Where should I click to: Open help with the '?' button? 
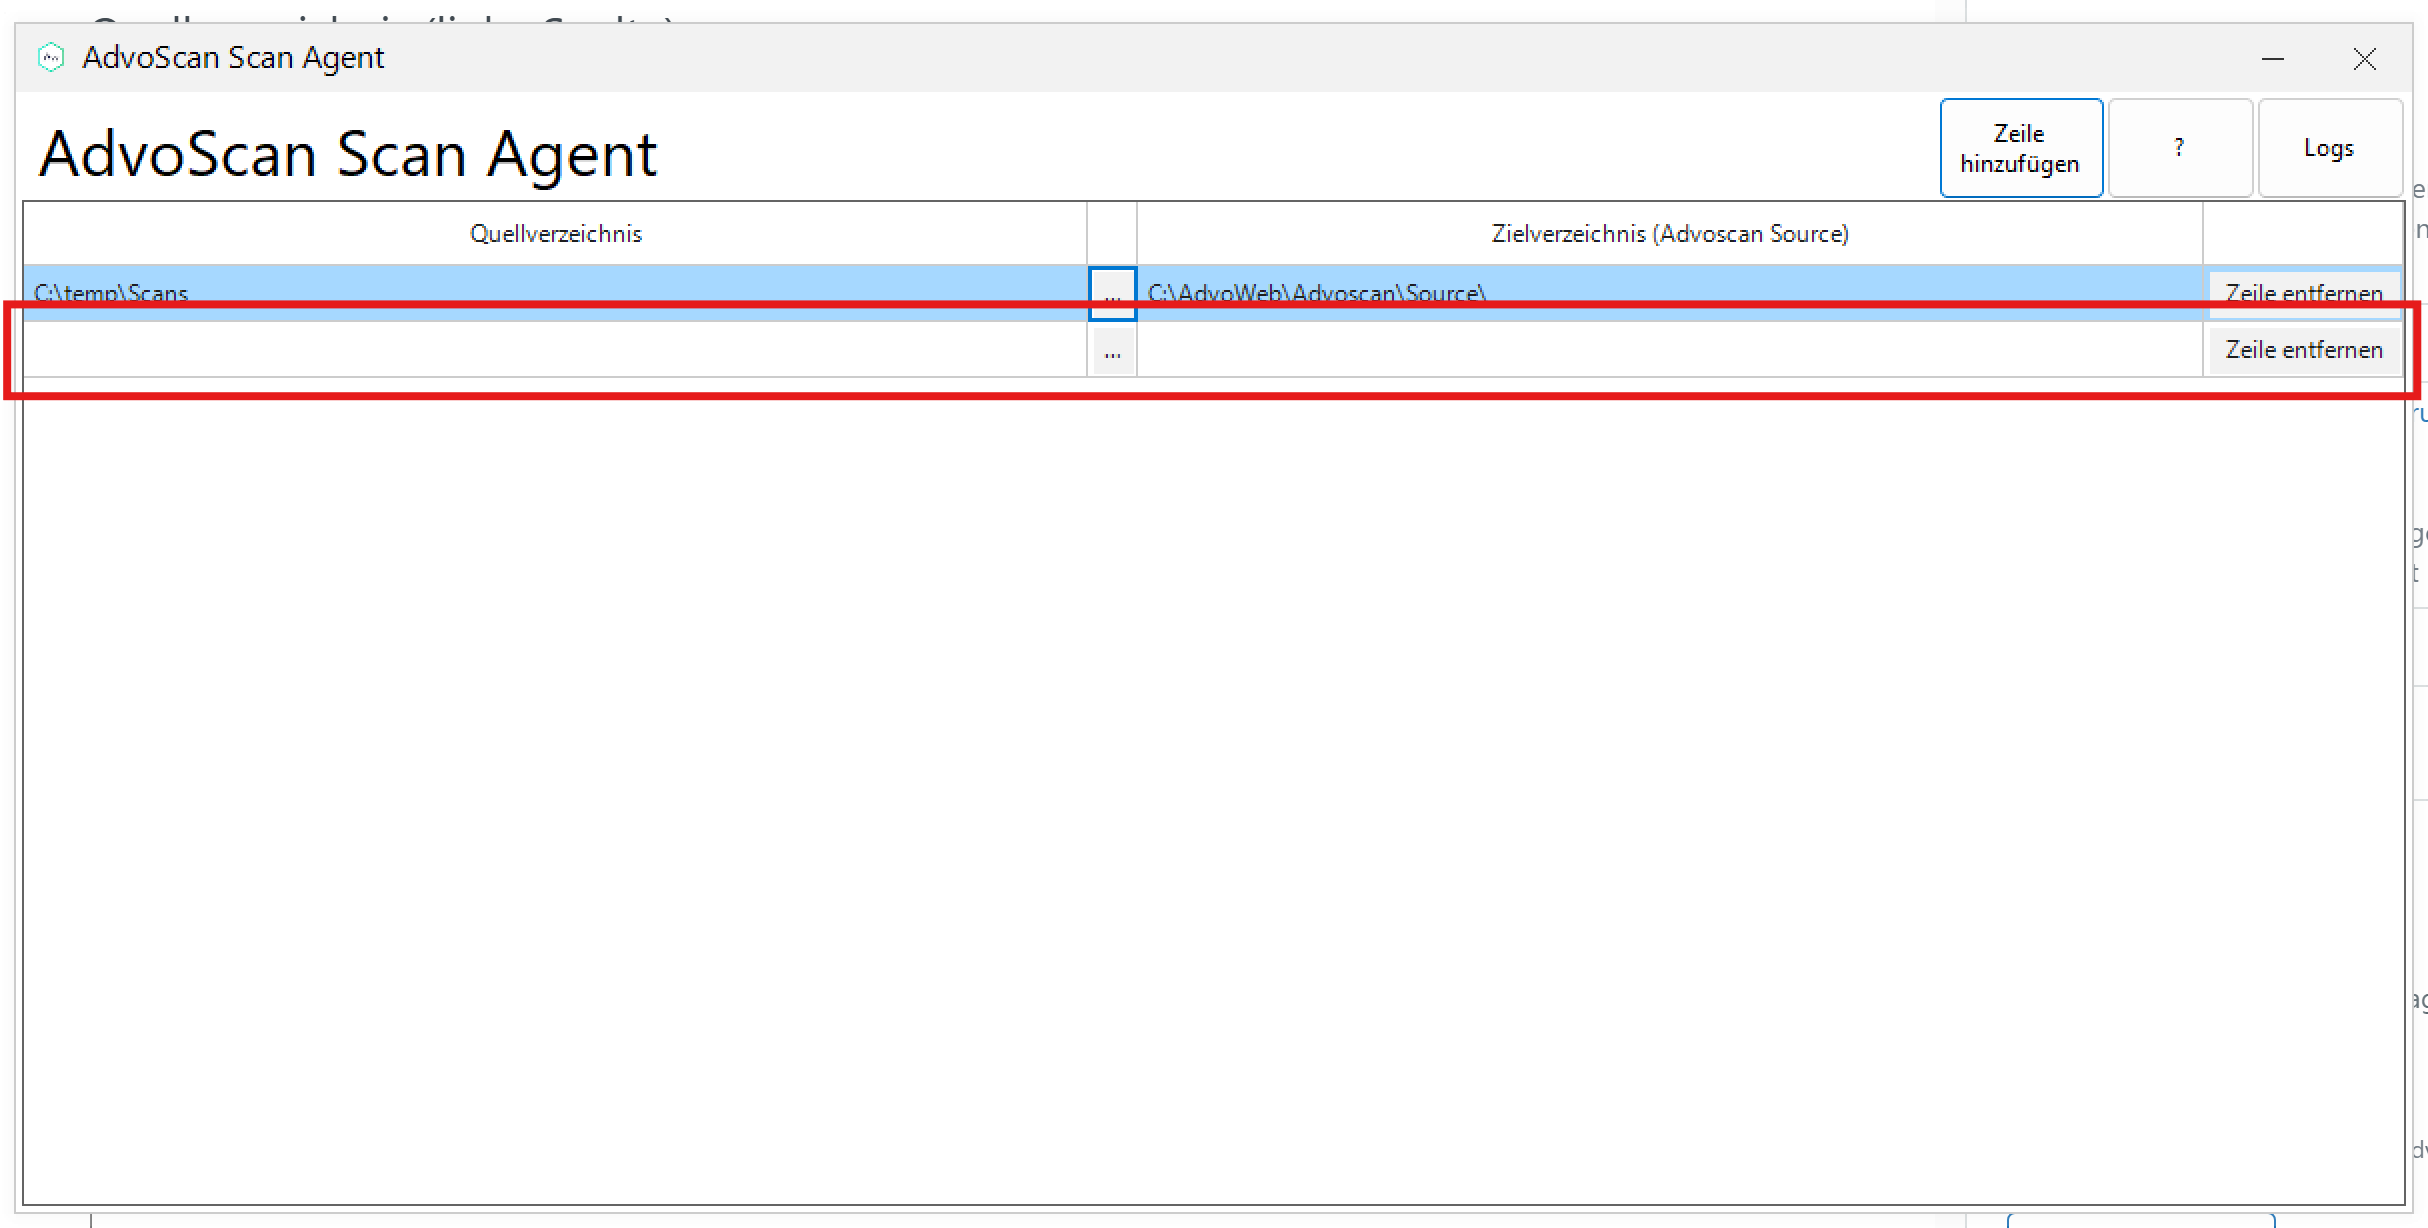[2180, 148]
